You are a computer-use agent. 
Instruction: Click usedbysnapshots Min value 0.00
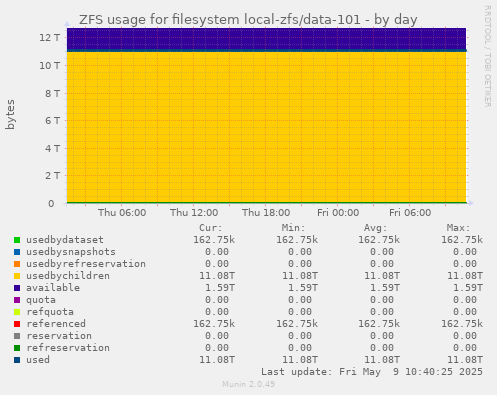[300, 252]
